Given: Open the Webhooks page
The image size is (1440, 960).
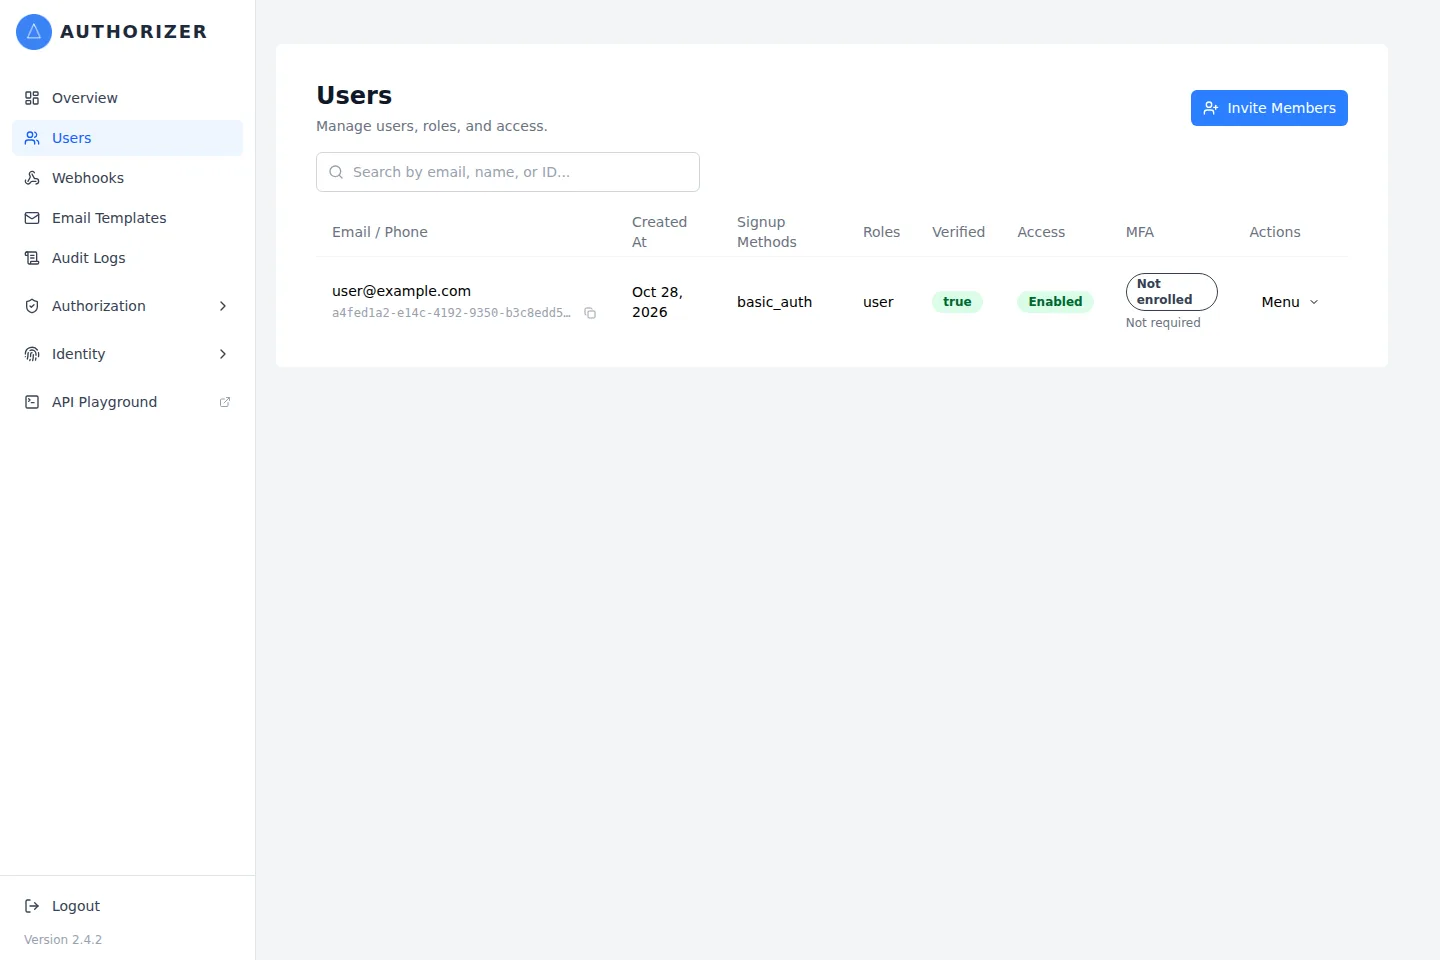Looking at the screenshot, I should tap(127, 178).
